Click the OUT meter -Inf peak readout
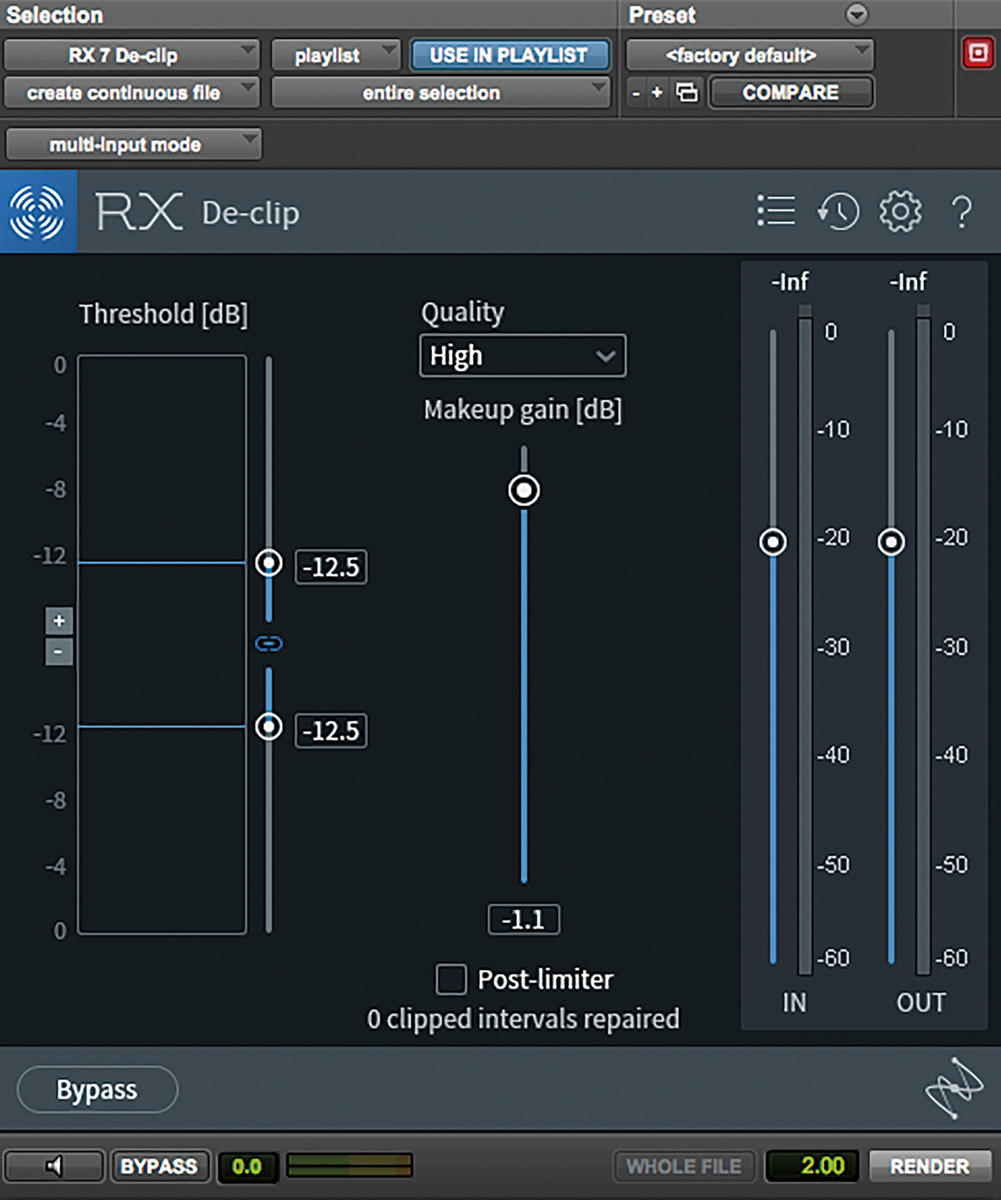1001x1200 pixels. pyautogui.click(x=908, y=282)
